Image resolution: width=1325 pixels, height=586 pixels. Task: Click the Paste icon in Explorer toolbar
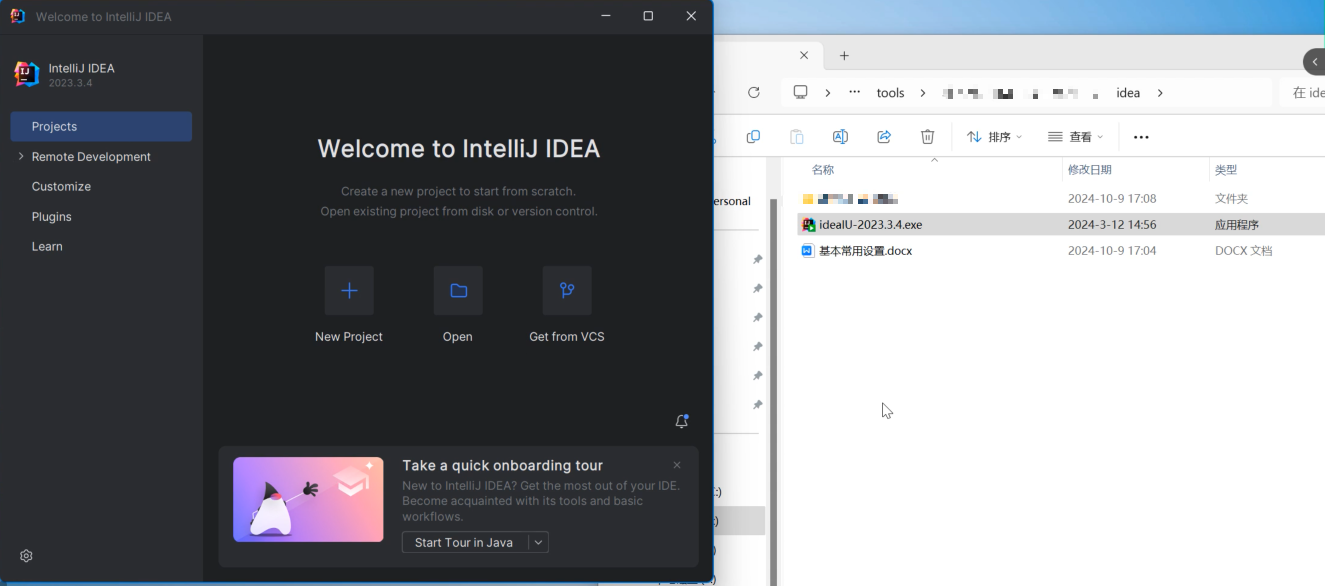(x=797, y=137)
